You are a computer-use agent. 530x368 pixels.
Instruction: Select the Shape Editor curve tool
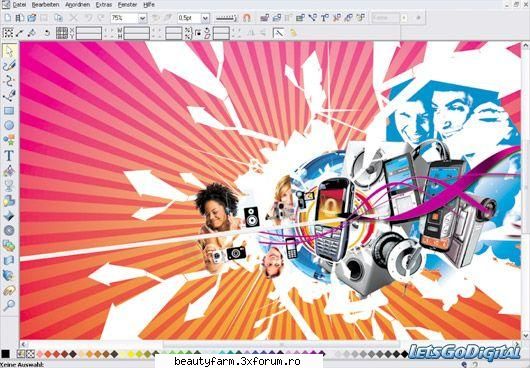9,81
